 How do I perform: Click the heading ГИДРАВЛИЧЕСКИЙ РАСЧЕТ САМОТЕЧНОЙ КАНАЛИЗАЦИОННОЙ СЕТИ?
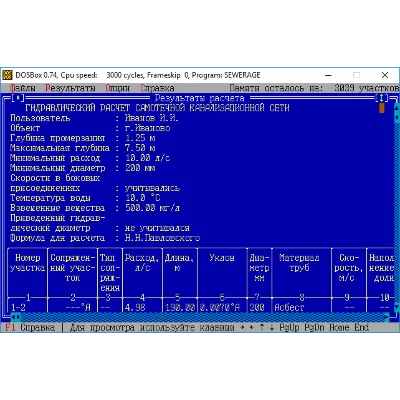coord(157,108)
